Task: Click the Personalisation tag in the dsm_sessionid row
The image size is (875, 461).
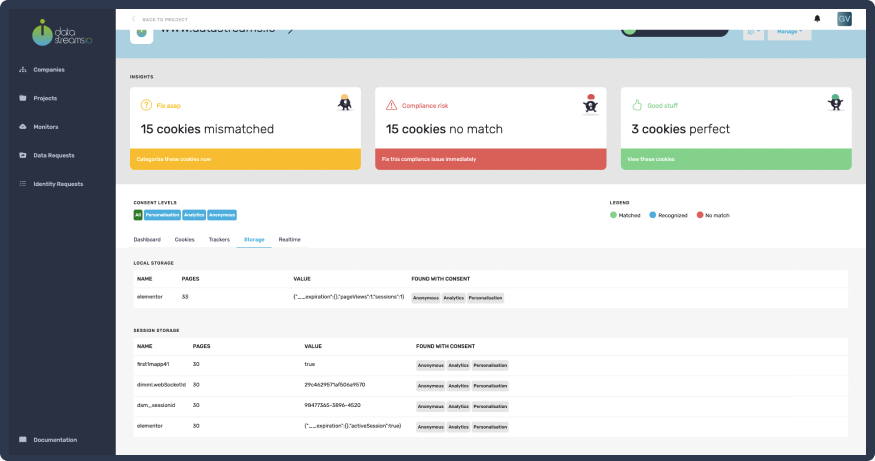Action: [491, 407]
